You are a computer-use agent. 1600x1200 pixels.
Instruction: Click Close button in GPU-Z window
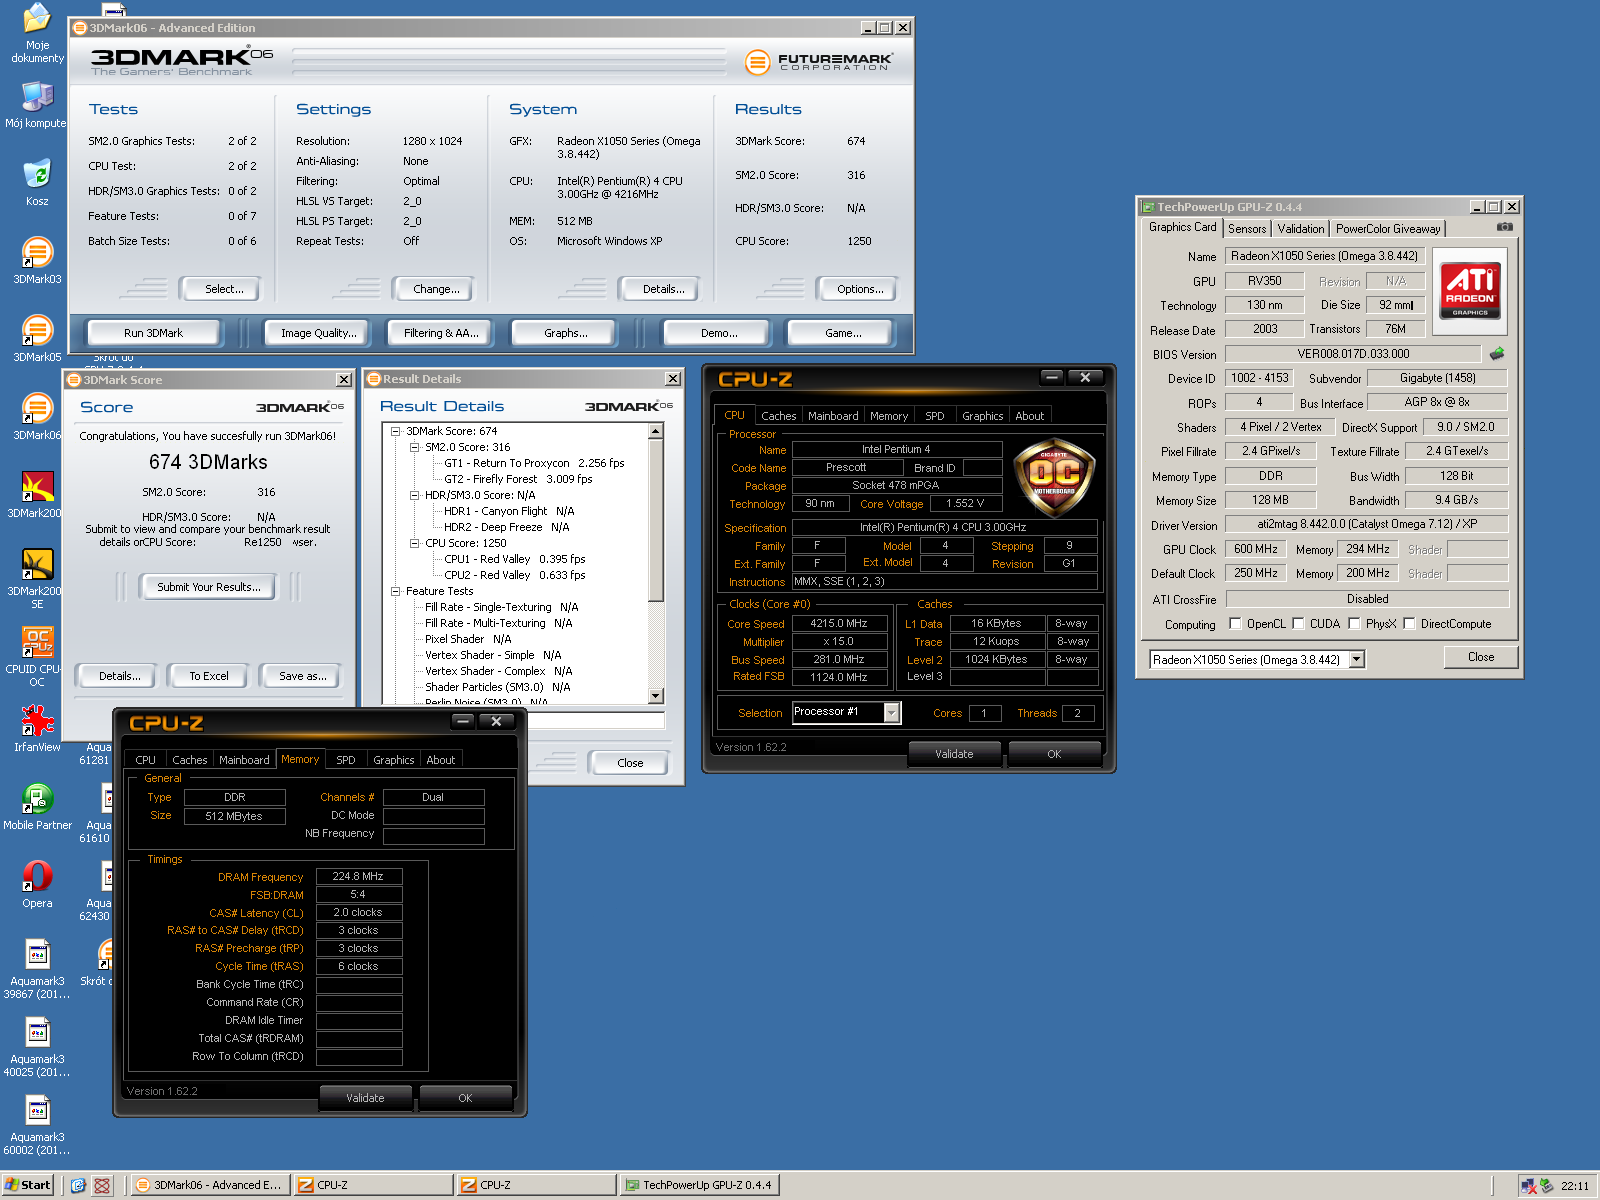(1481, 657)
